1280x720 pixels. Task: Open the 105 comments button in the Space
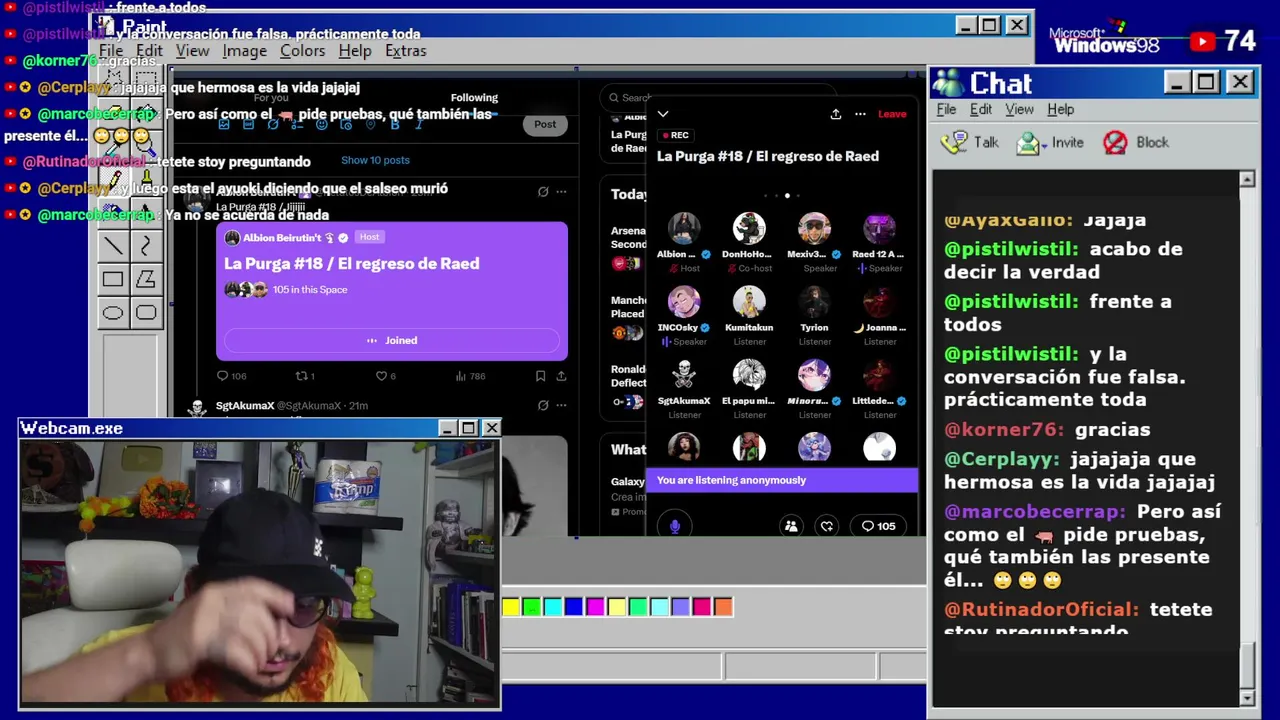[879, 526]
